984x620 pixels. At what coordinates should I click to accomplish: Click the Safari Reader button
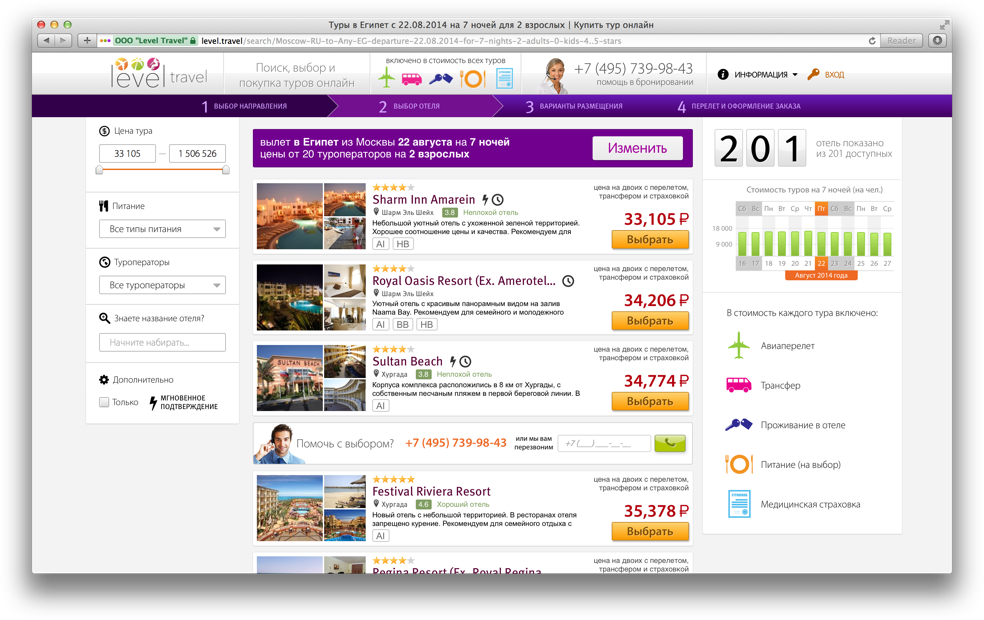(x=901, y=40)
